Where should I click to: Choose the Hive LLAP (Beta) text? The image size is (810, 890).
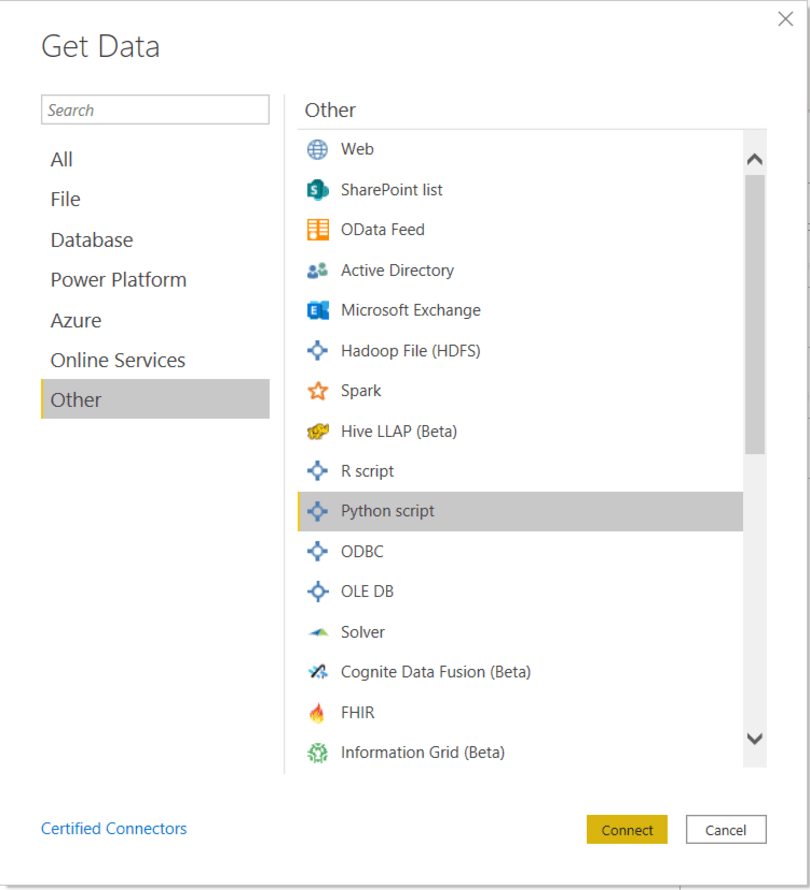[x=398, y=431]
